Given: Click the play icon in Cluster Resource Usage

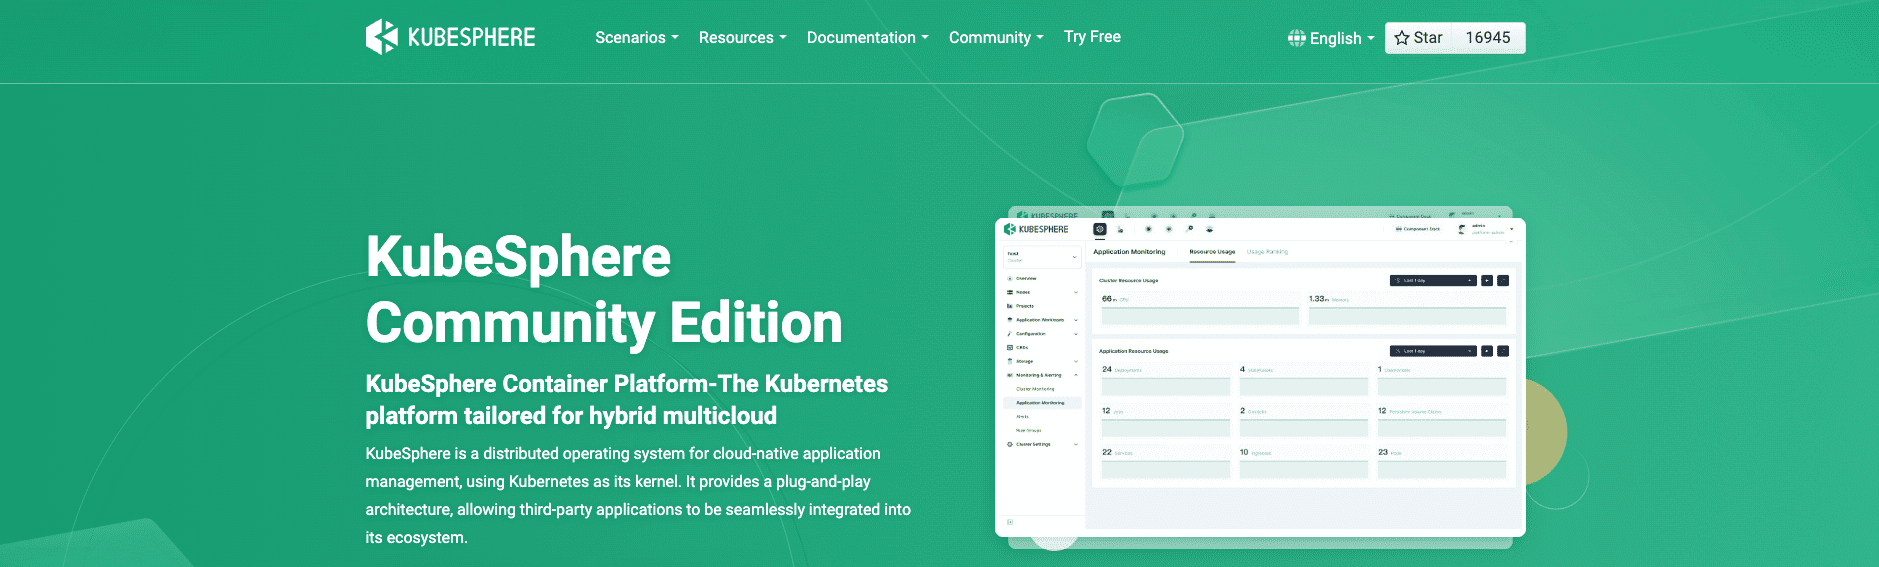Looking at the screenshot, I should [x=1487, y=281].
